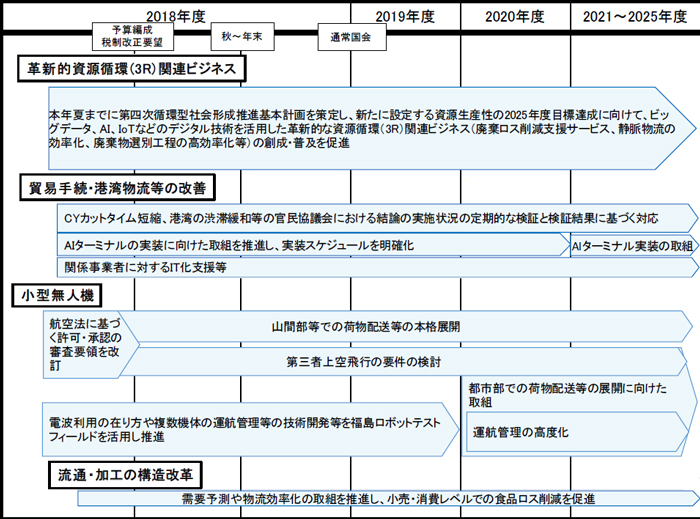Select the 貿易手続・港湾物流等の改善 heading

(x=117, y=188)
